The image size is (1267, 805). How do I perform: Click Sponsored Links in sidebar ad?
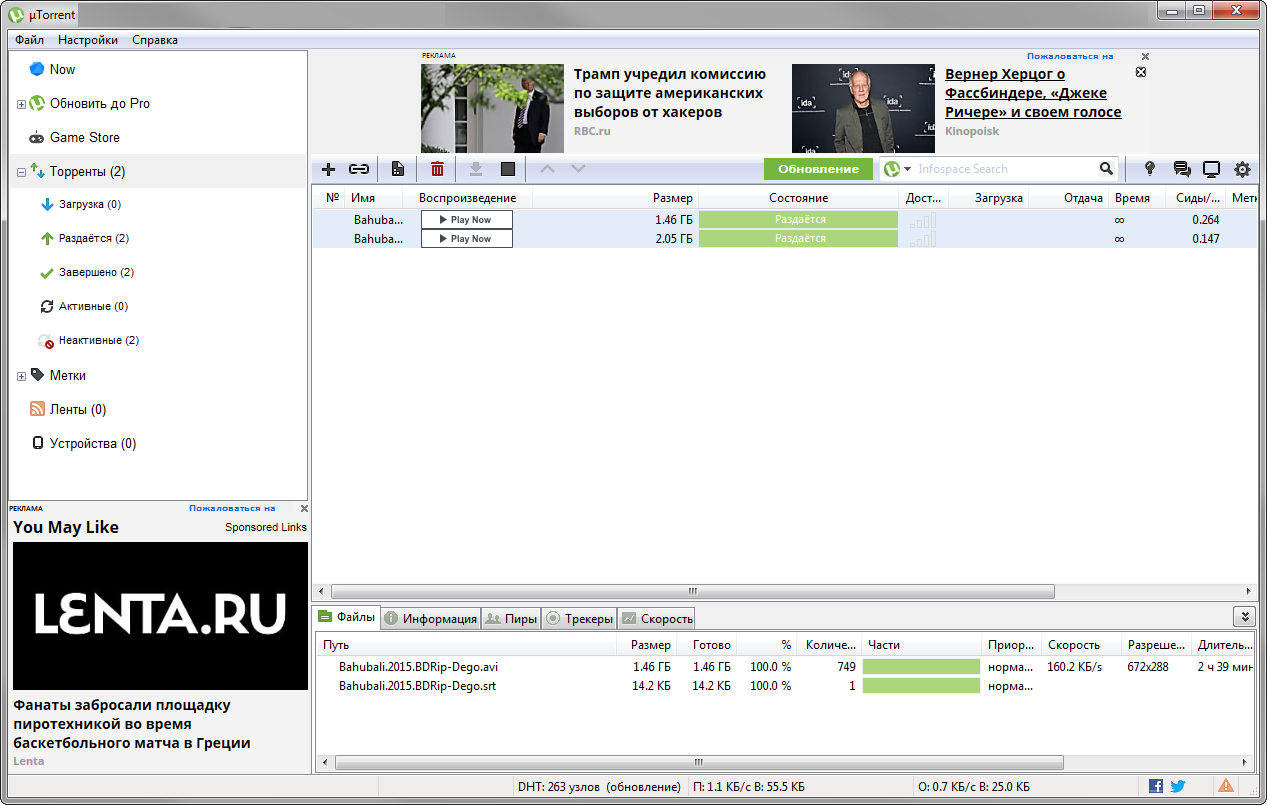click(266, 527)
